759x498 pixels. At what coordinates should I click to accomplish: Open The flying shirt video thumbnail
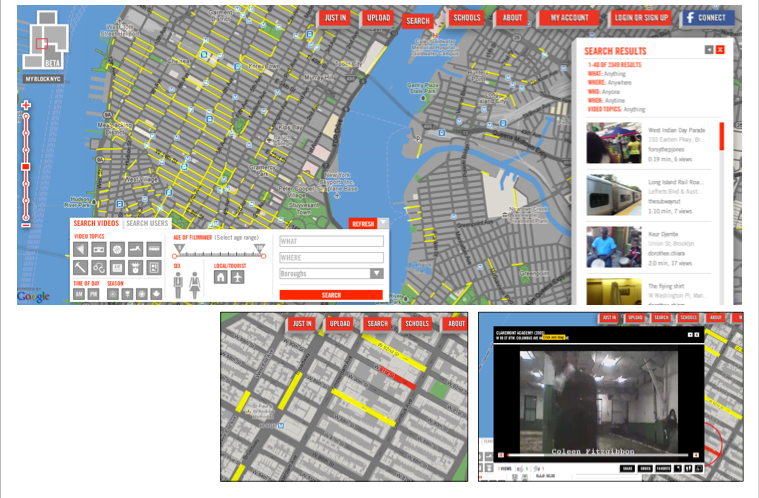click(614, 291)
